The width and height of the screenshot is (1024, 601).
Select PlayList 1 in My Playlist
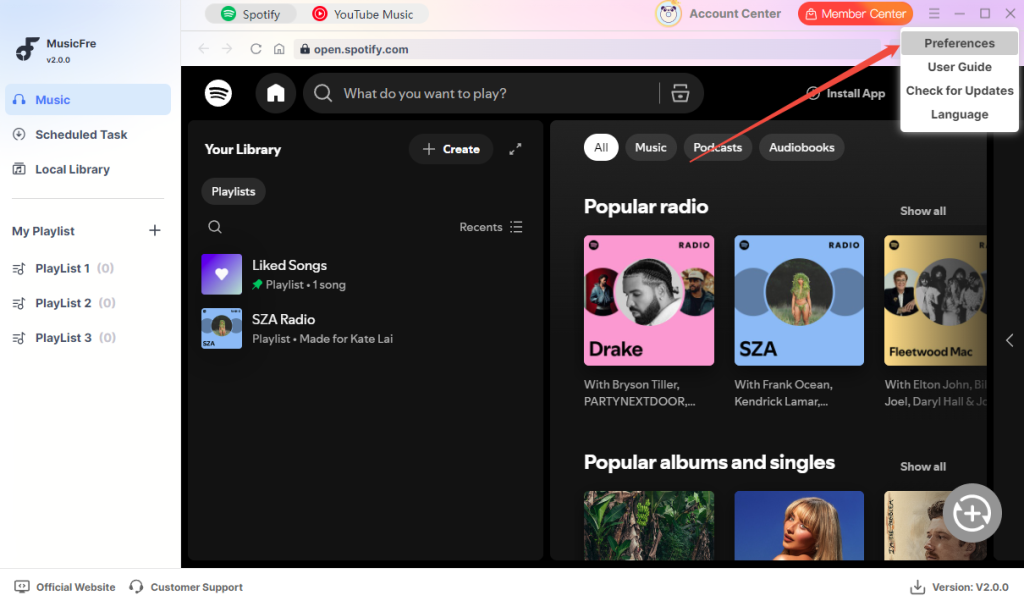tap(63, 268)
